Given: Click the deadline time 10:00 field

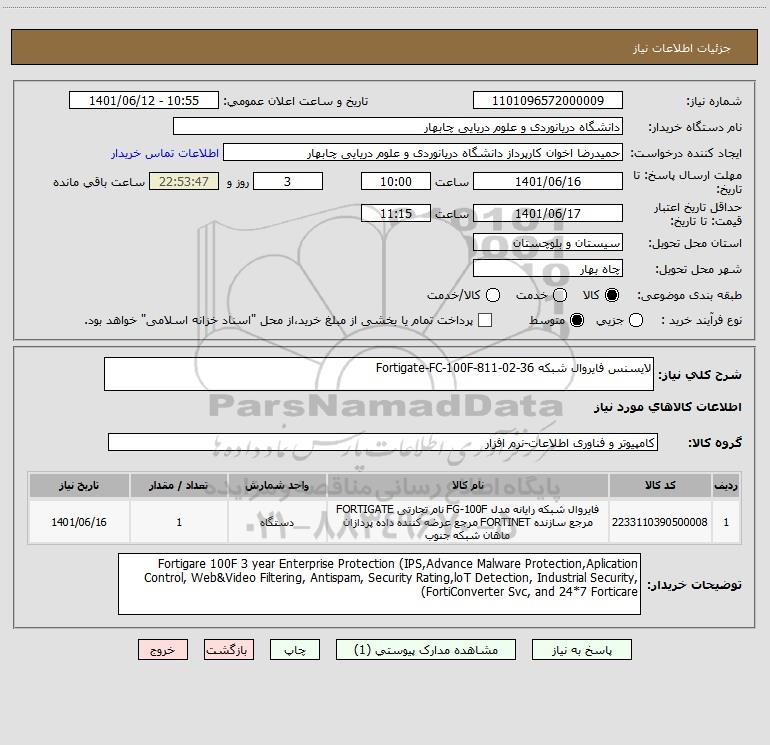Looking at the screenshot, I should pos(396,181).
